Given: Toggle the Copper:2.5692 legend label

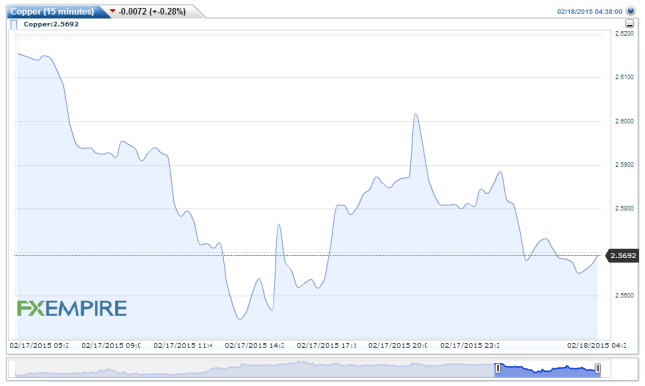Looking at the screenshot, I should coord(51,24).
